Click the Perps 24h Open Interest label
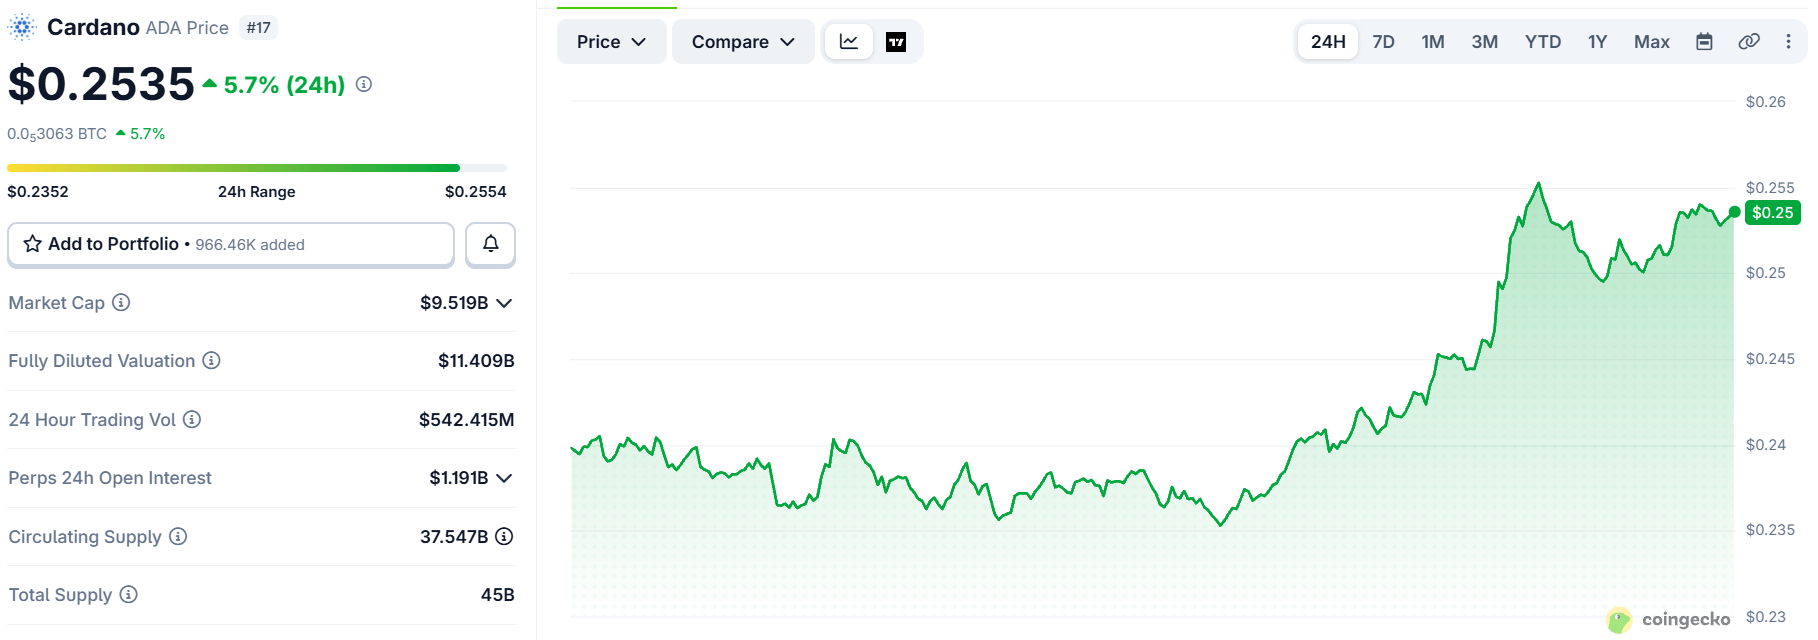The height and width of the screenshot is (640, 1818). coord(110,478)
